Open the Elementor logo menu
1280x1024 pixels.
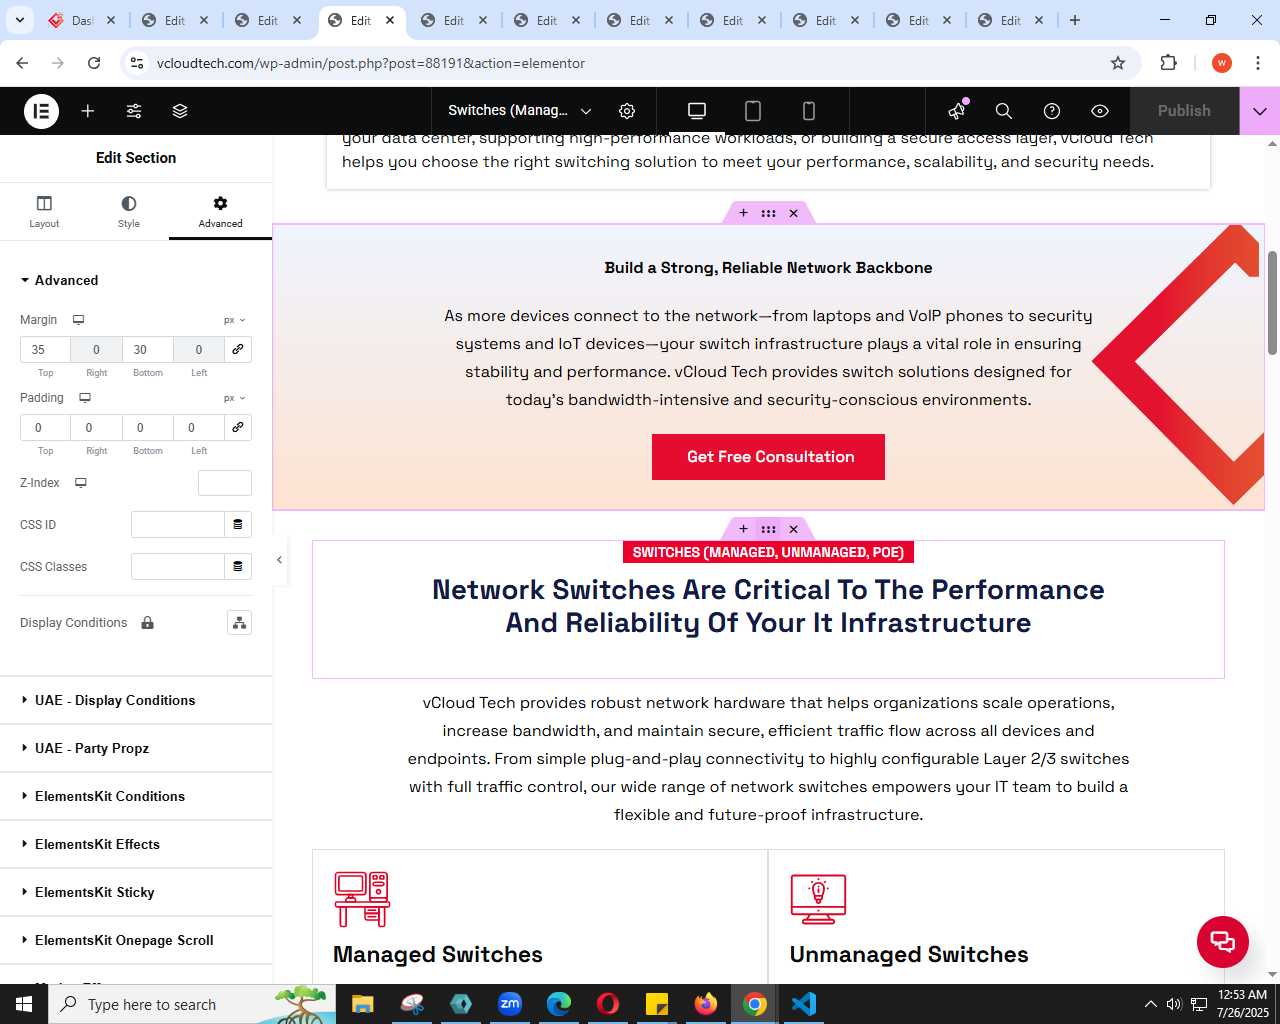coord(41,111)
